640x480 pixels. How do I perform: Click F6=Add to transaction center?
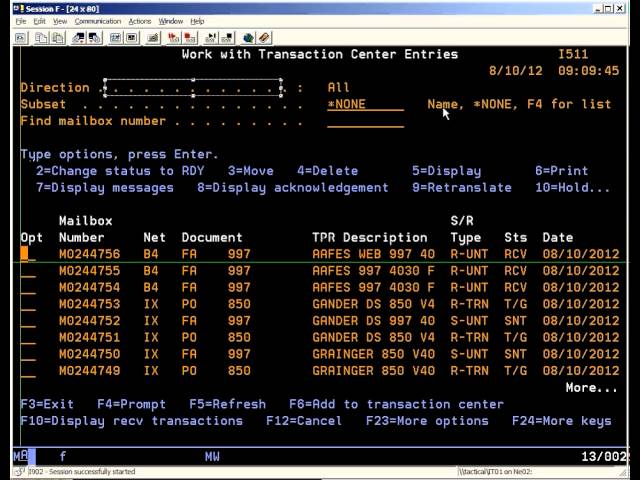click(x=396, y=404)
